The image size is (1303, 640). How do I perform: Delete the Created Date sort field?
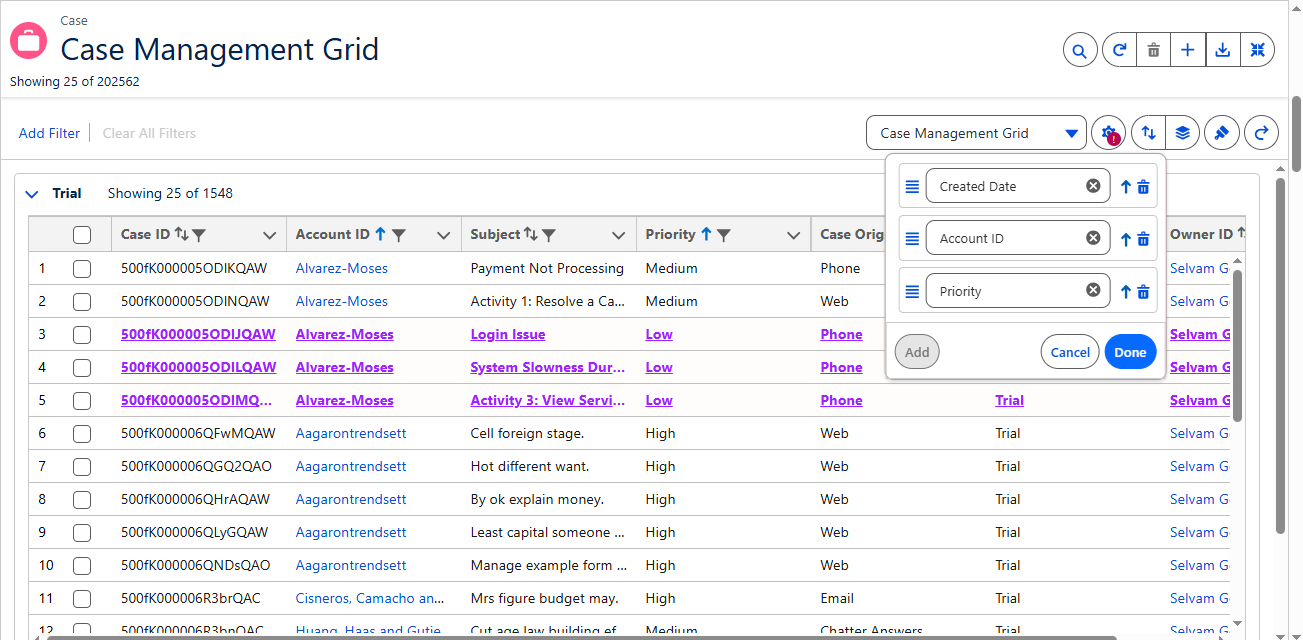tap(1143, 187)
